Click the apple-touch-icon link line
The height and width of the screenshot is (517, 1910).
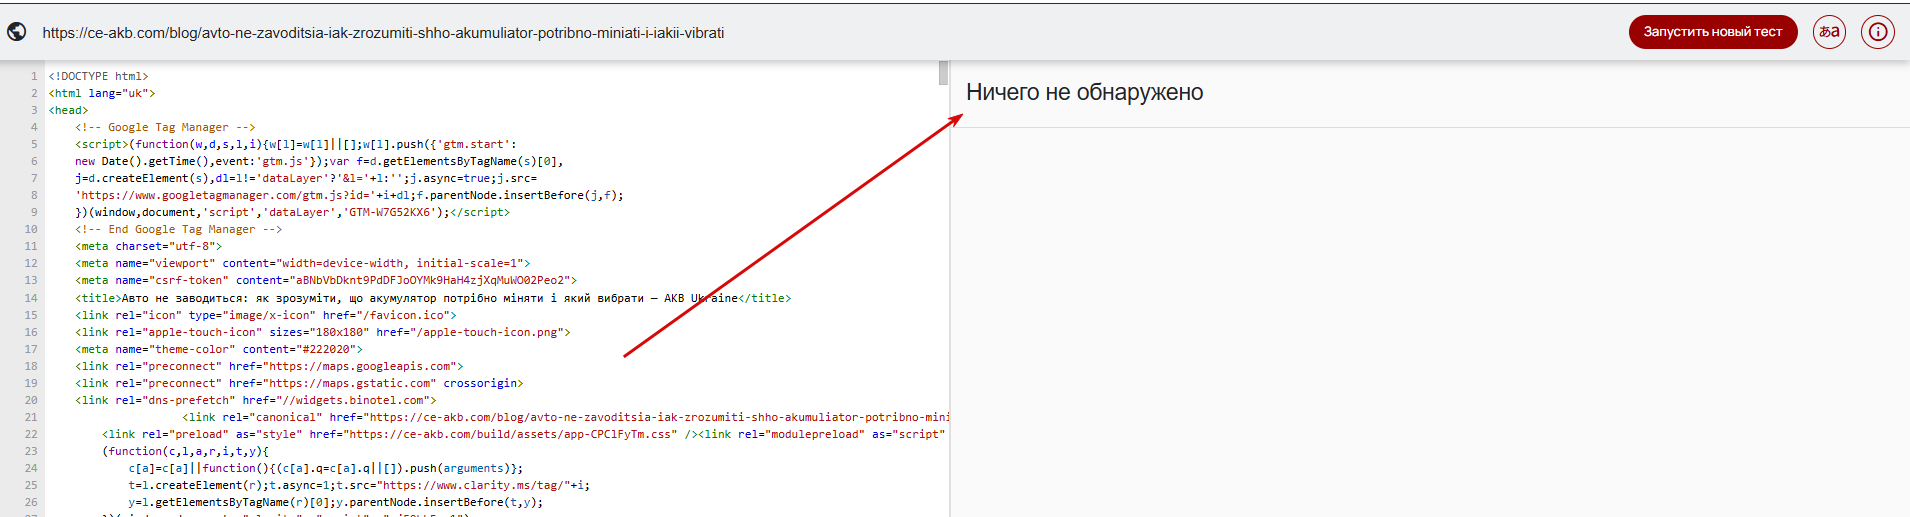(322, 332)
